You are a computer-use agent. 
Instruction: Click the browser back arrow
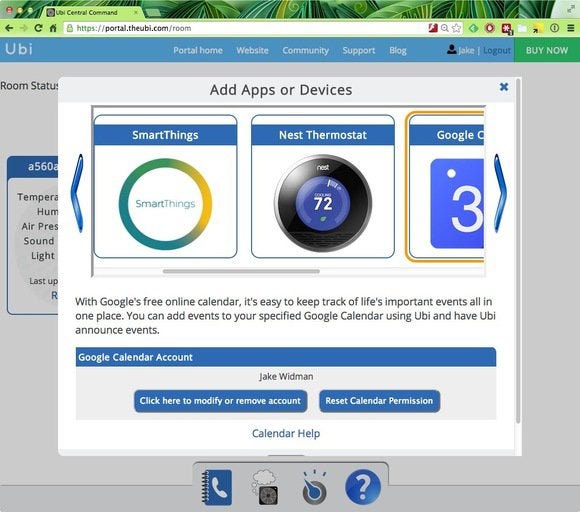9,28
